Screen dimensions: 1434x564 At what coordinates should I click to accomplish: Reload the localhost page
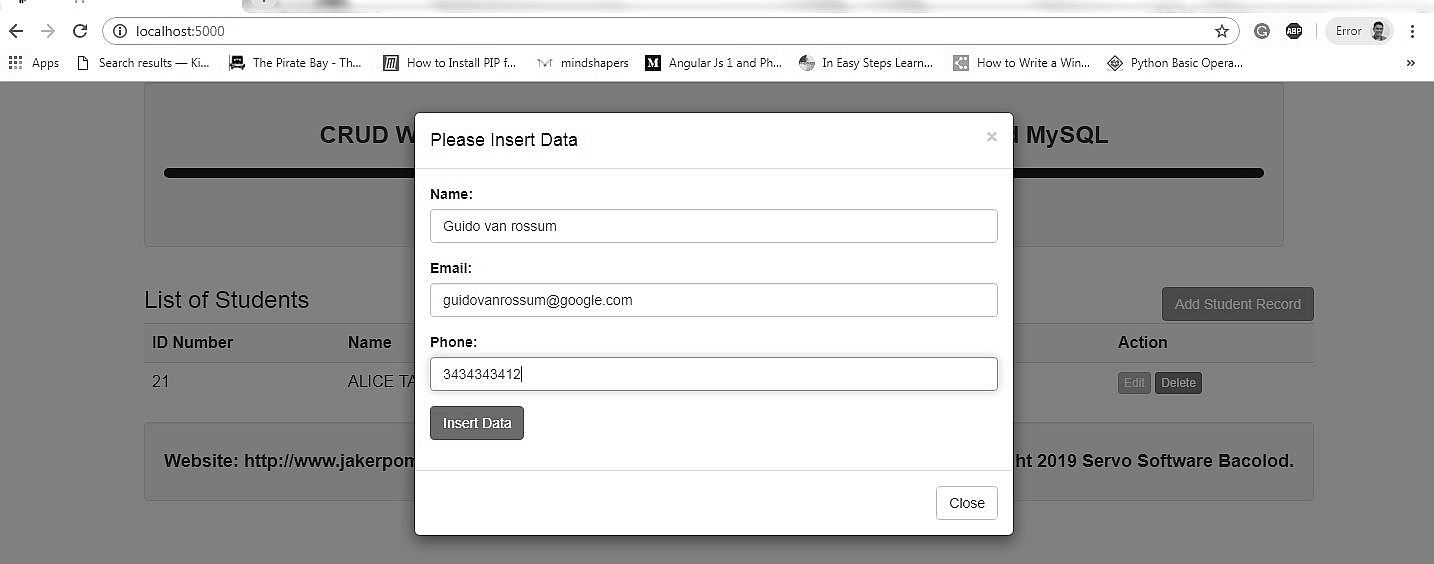pyautogui.click(x=80, y=31)
